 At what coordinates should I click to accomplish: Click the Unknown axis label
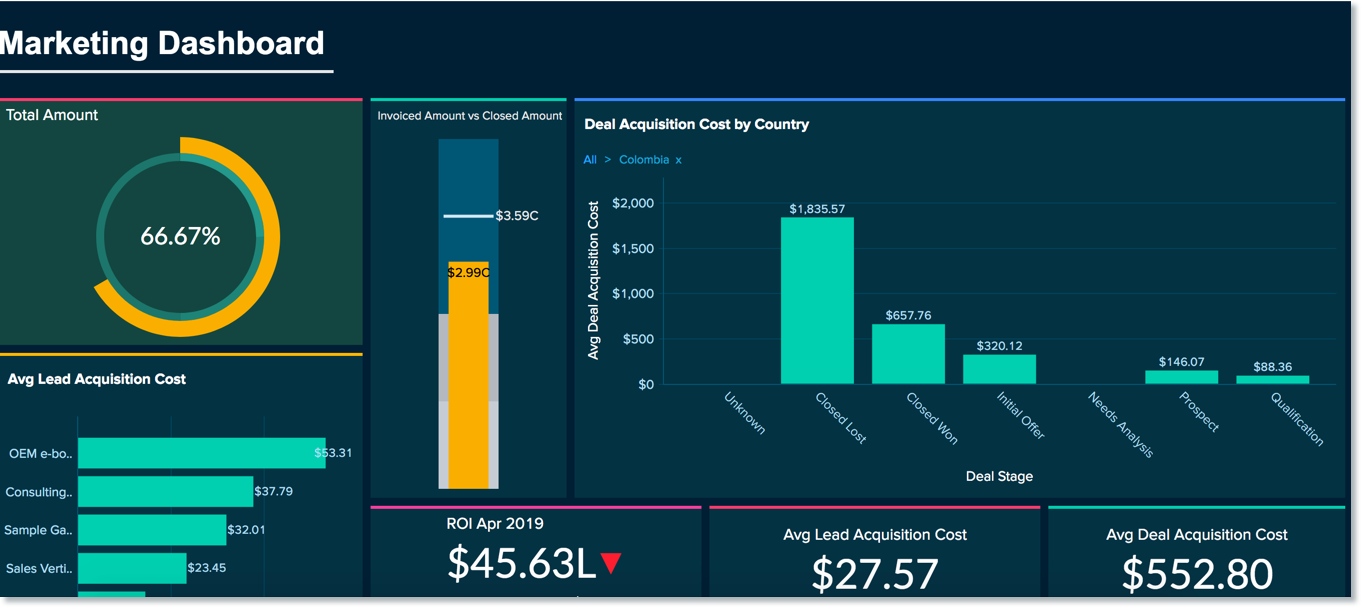[745, 413]
